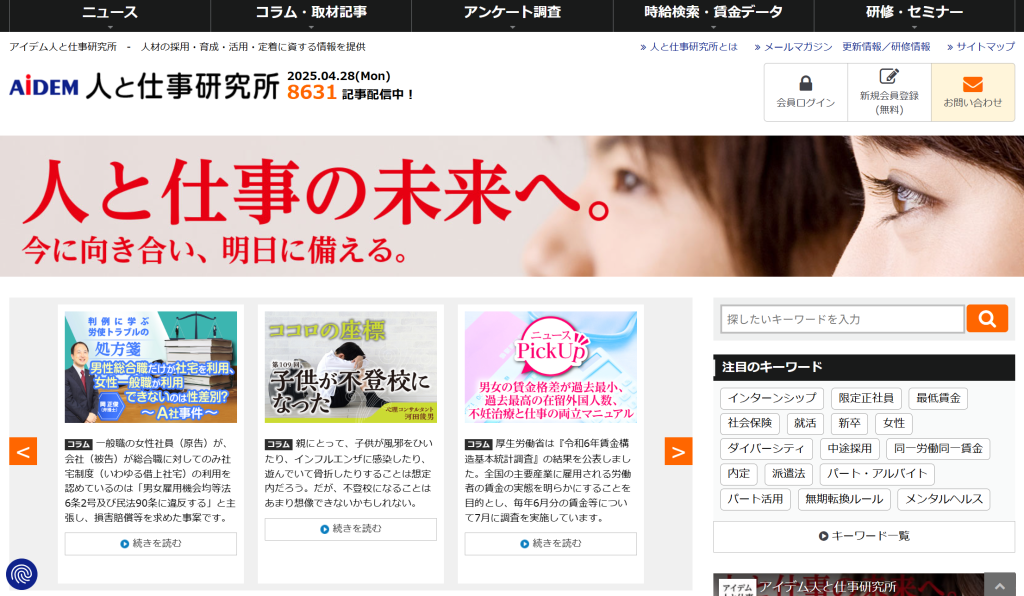Click the blue fingerprint badge icon
The height and width of the screenshot is (596, 1024).
(x=22, y=574)
